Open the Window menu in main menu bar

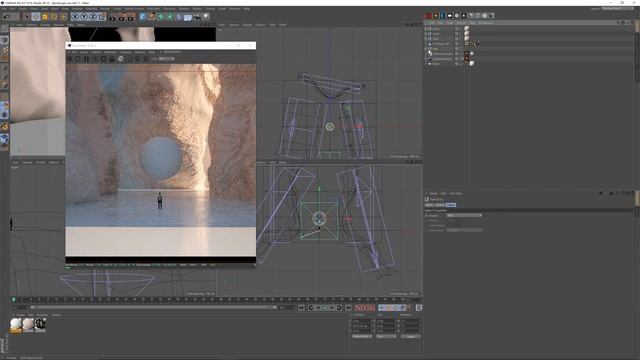coord(234,9)
